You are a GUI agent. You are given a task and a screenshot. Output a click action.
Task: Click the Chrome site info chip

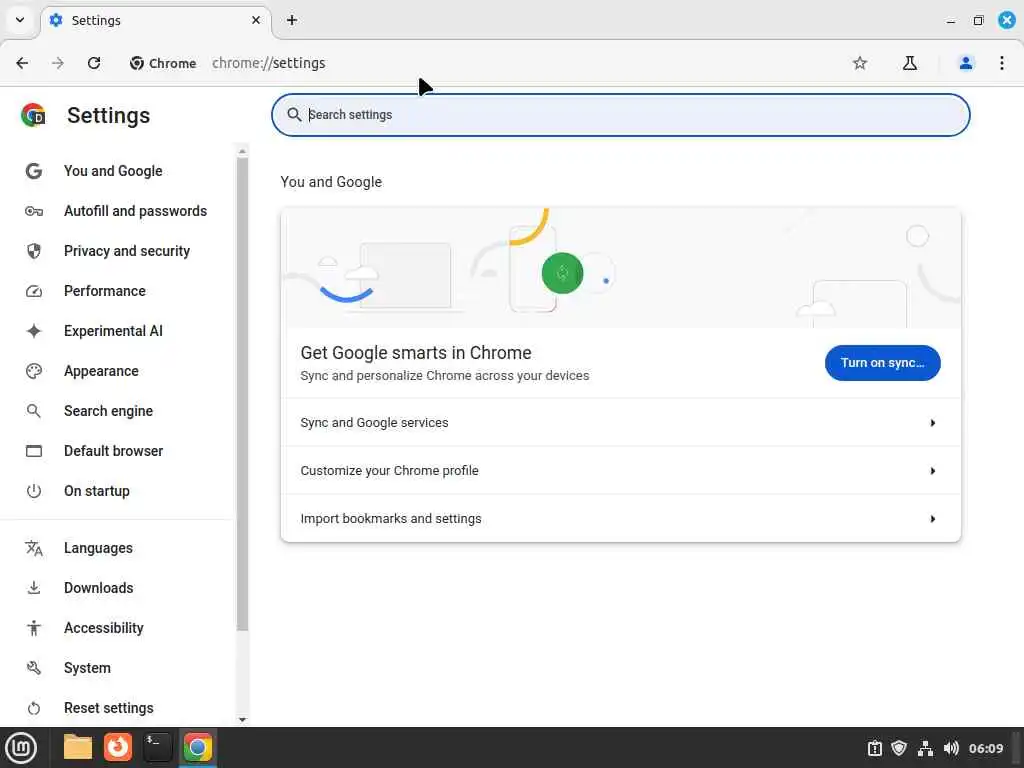[x=163, y=63]
